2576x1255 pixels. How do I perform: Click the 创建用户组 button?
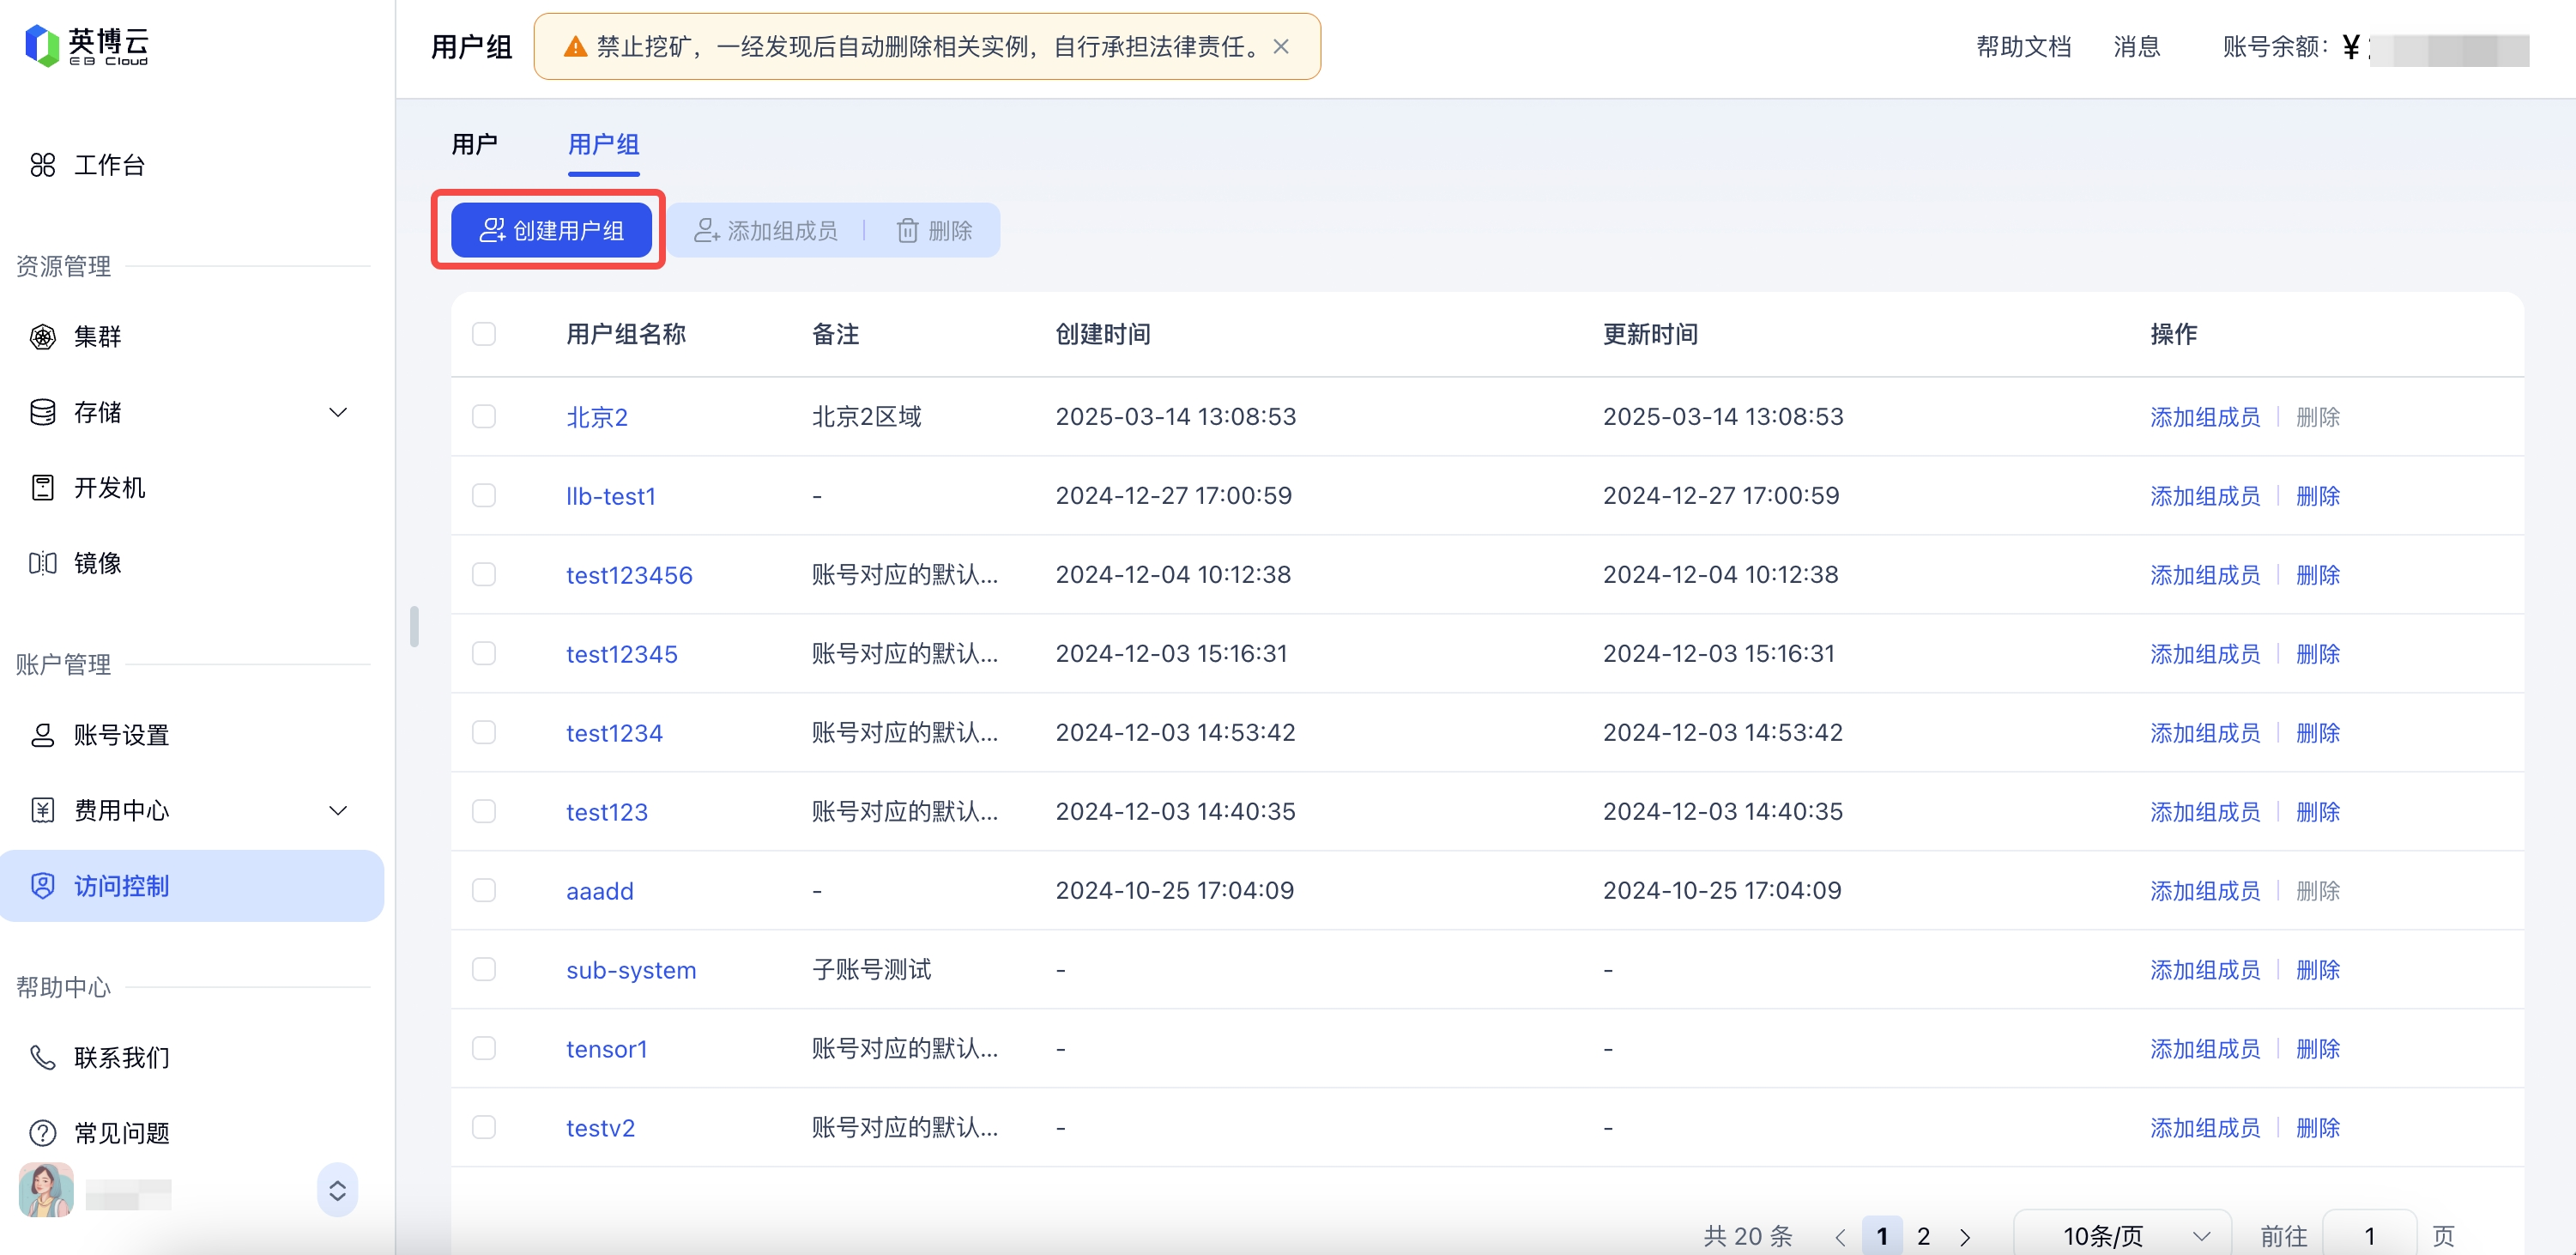[552, 231]
